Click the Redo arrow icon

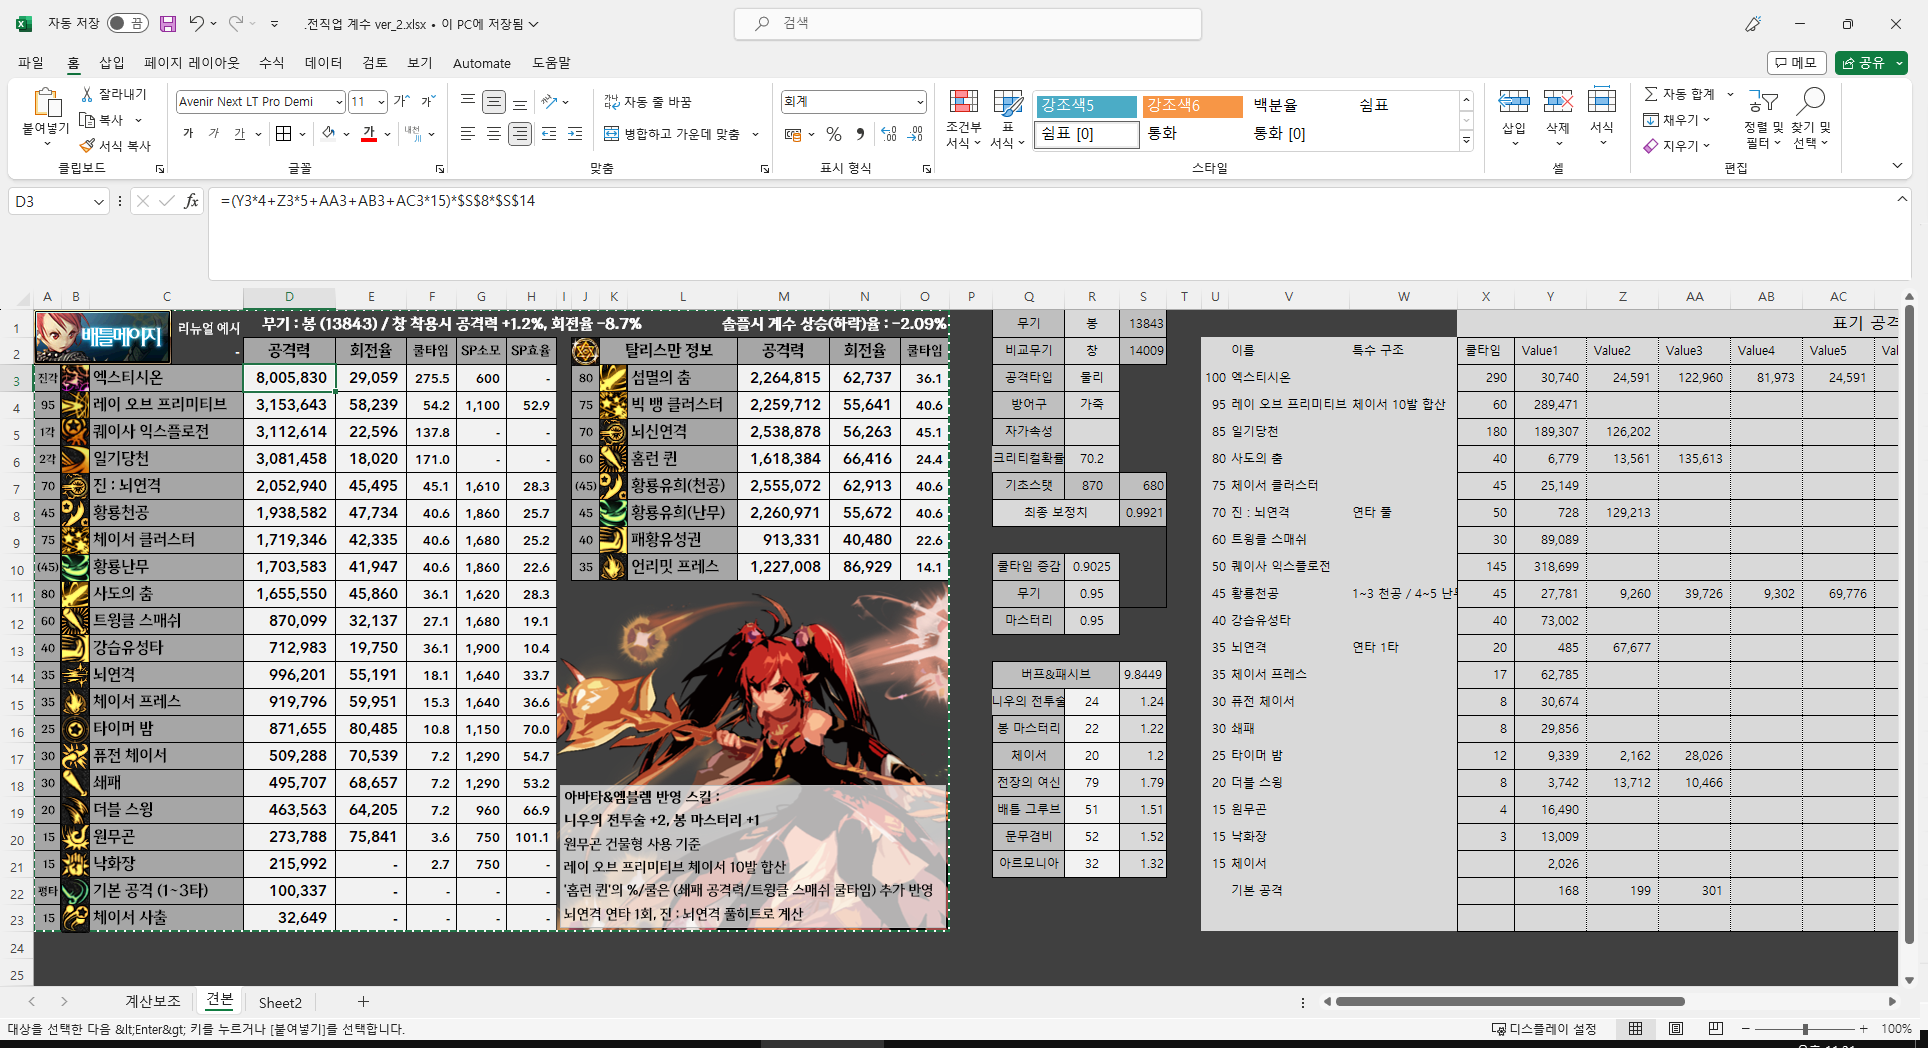(x=236, y=23)
